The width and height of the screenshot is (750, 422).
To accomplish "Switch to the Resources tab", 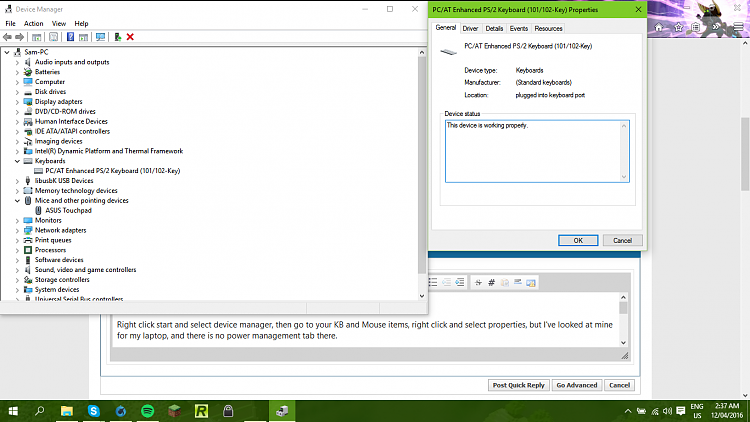I will (x=548, y=29).
